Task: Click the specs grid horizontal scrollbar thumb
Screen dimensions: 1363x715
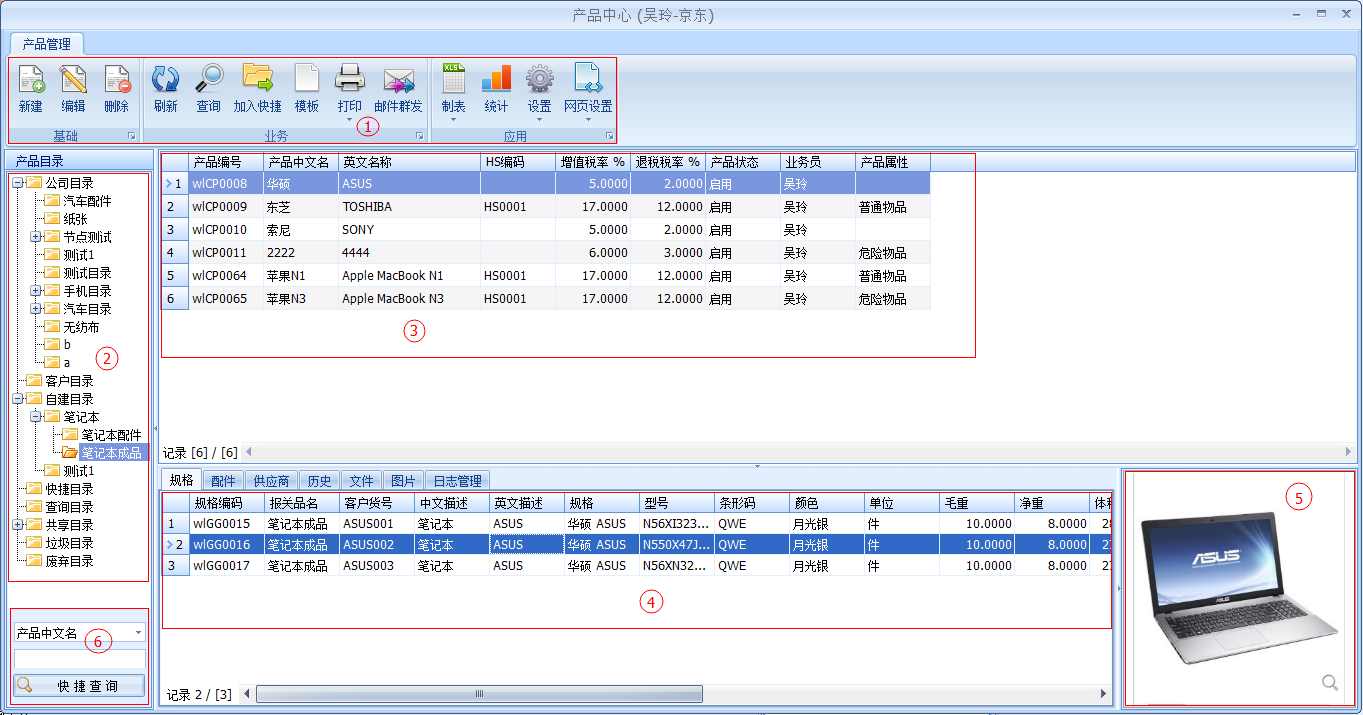Action: 479,694
